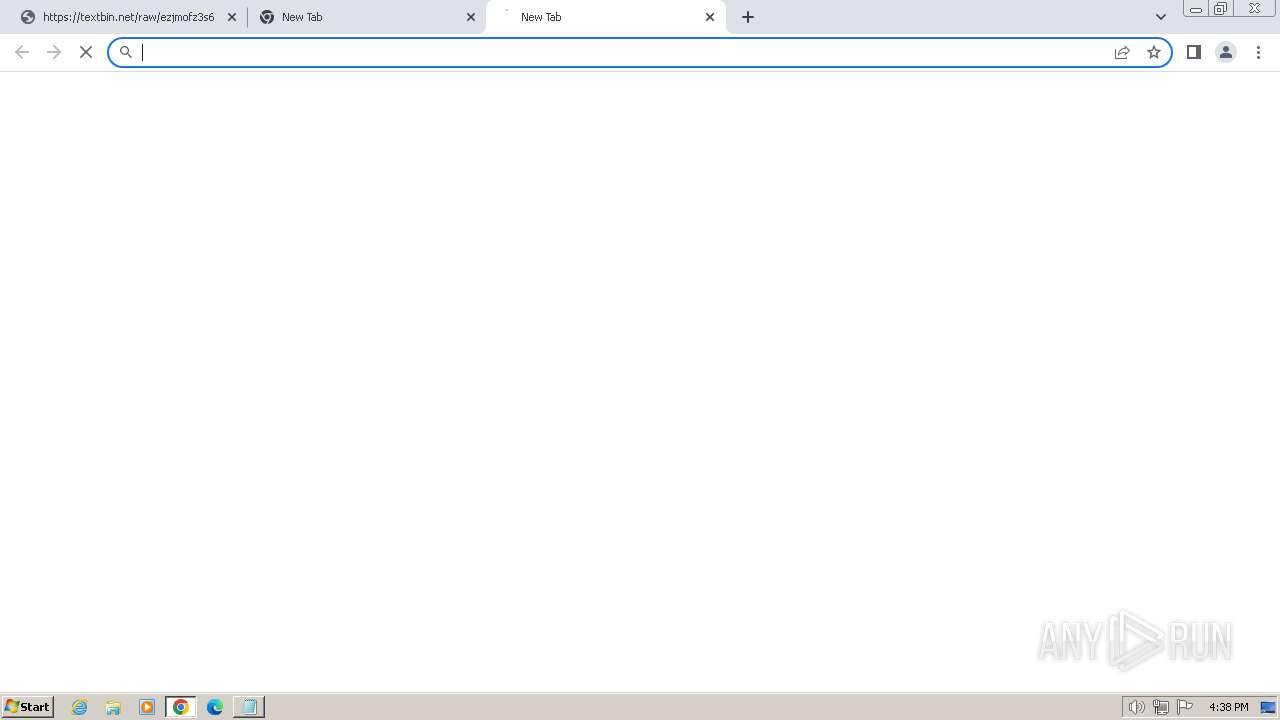Screen dimensions: 1280x720
Task: Open the Windows Start menu
Action: pos(28,707)
